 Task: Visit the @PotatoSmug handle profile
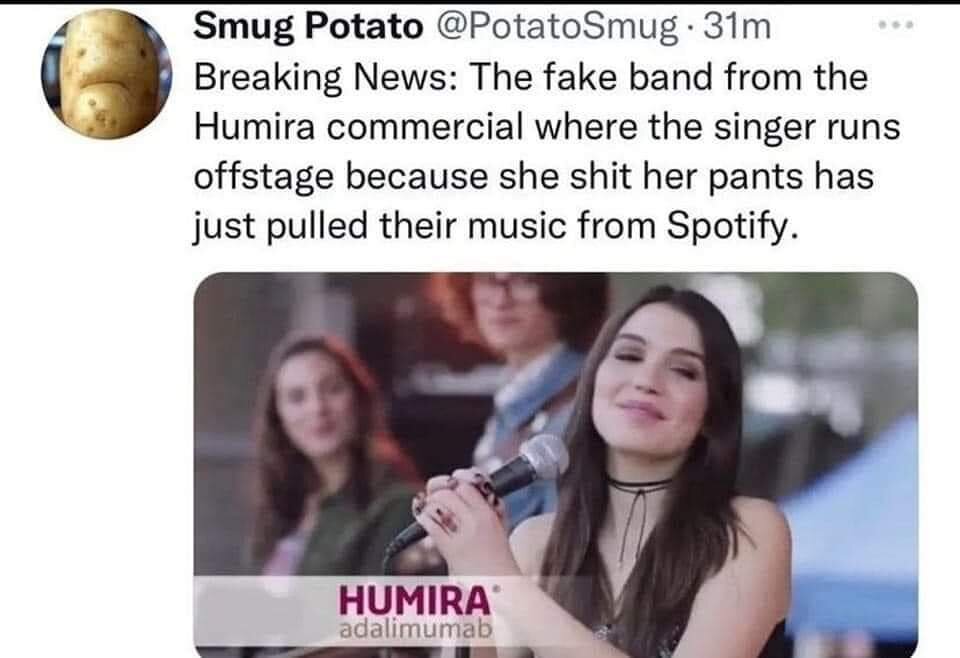(553, 28)
